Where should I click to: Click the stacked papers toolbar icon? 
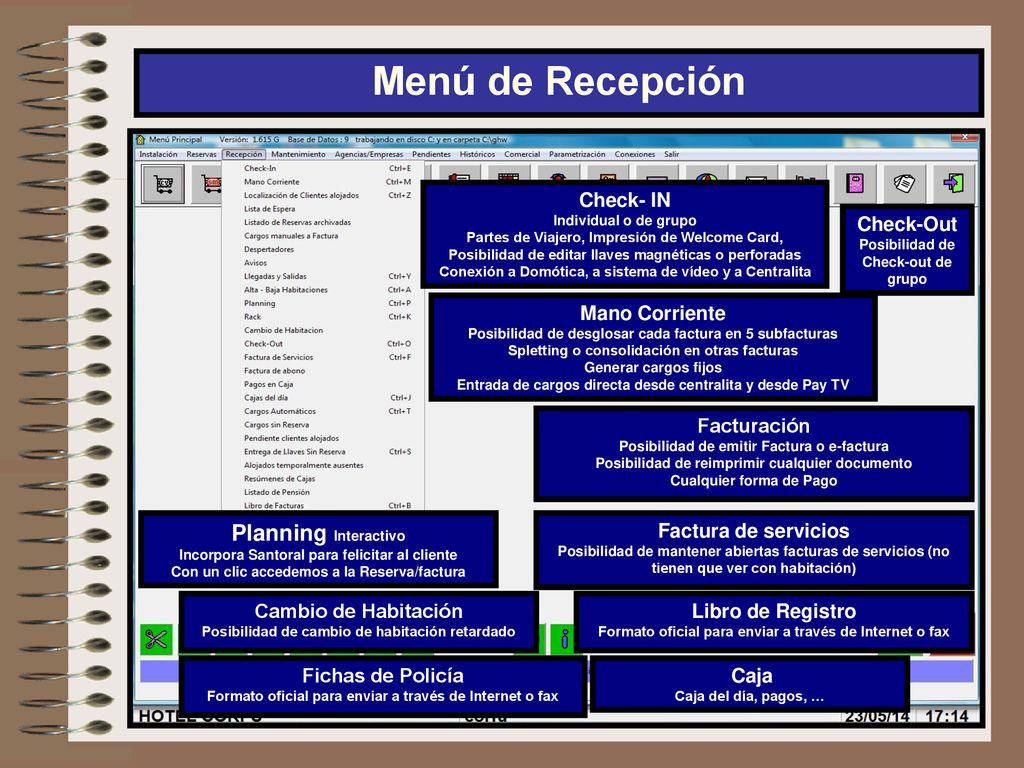[904, 183]
